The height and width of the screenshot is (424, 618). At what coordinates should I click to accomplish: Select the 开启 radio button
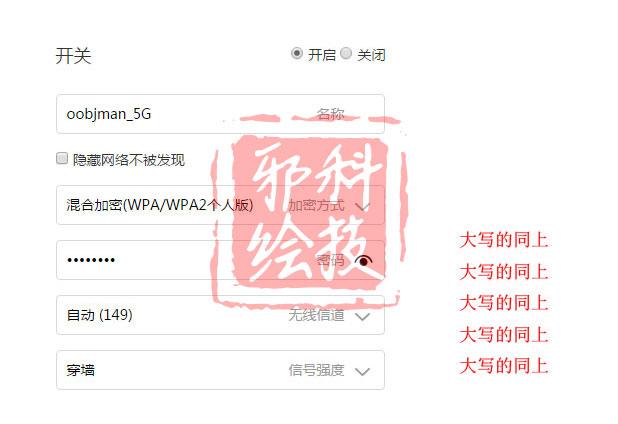tap(297, 53)
